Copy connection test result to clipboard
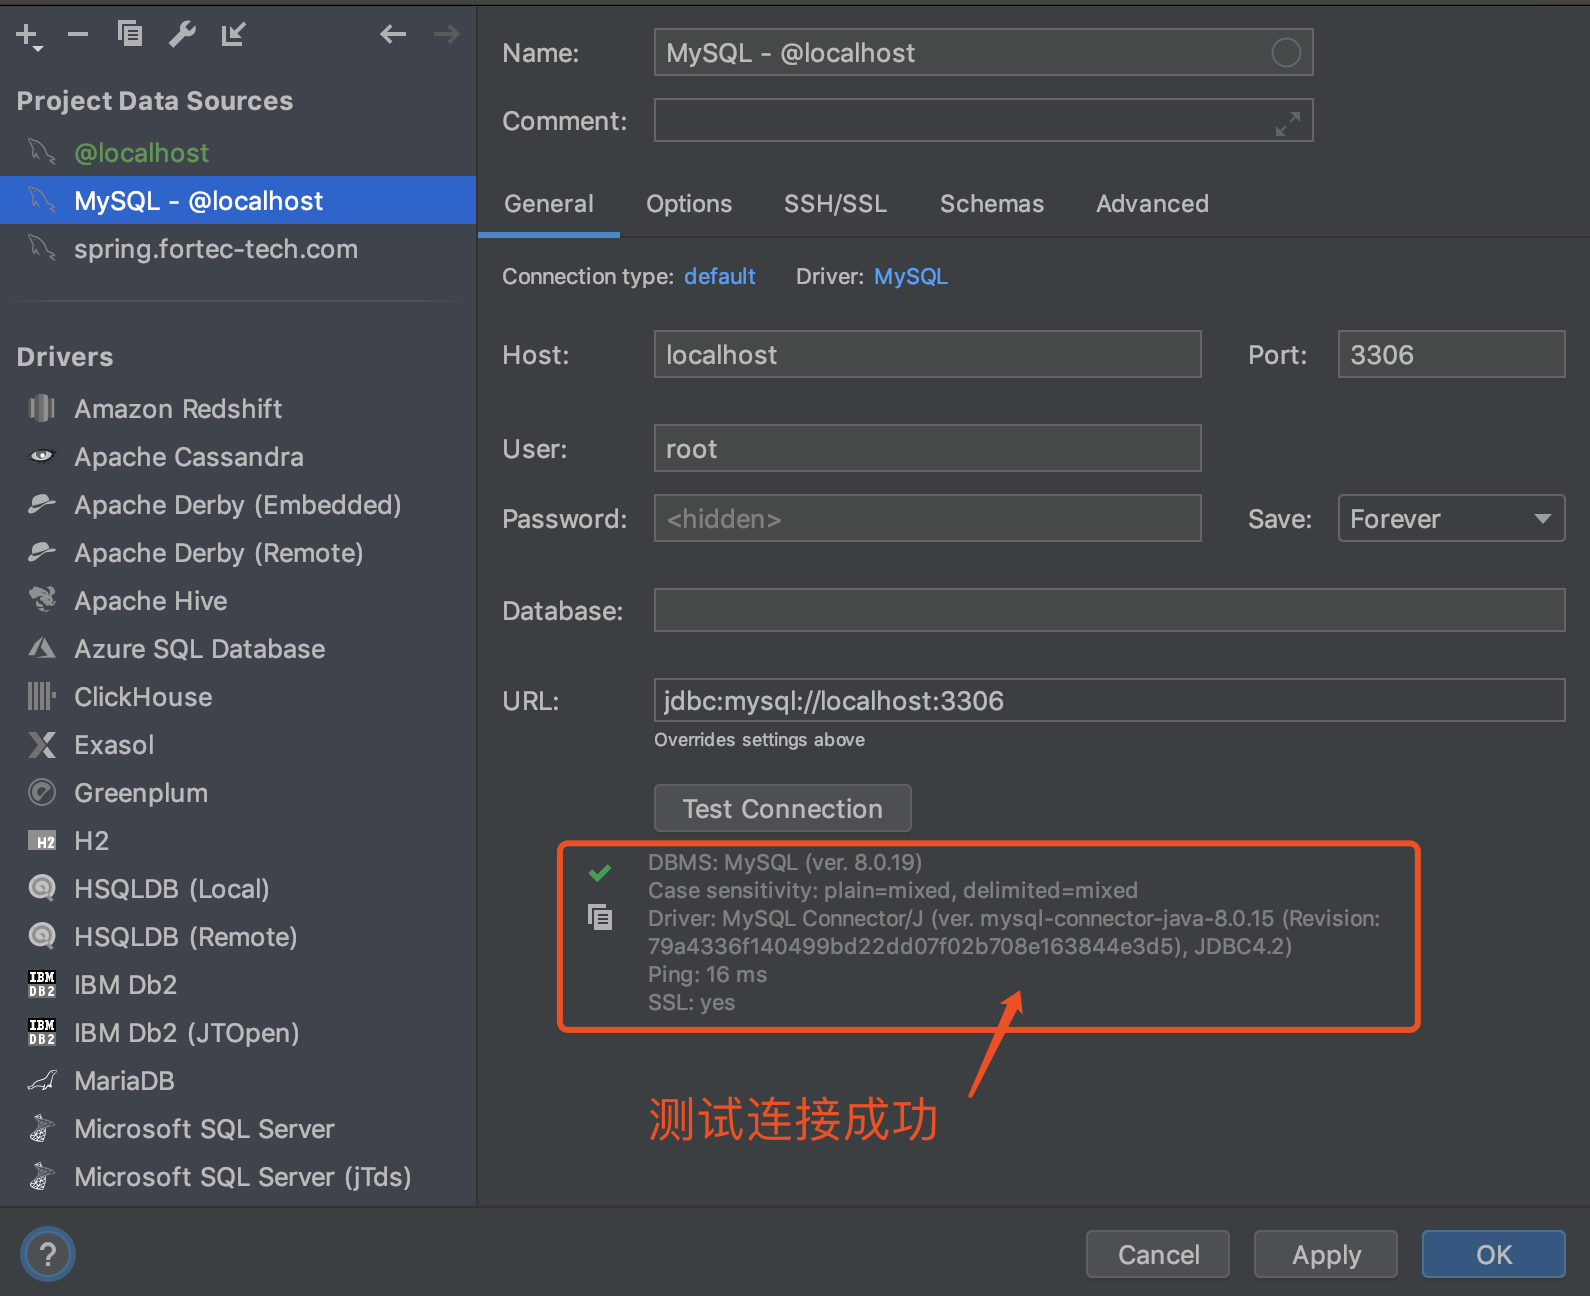Viewport: 1590px width, 1296px height. tap(600, 917)
